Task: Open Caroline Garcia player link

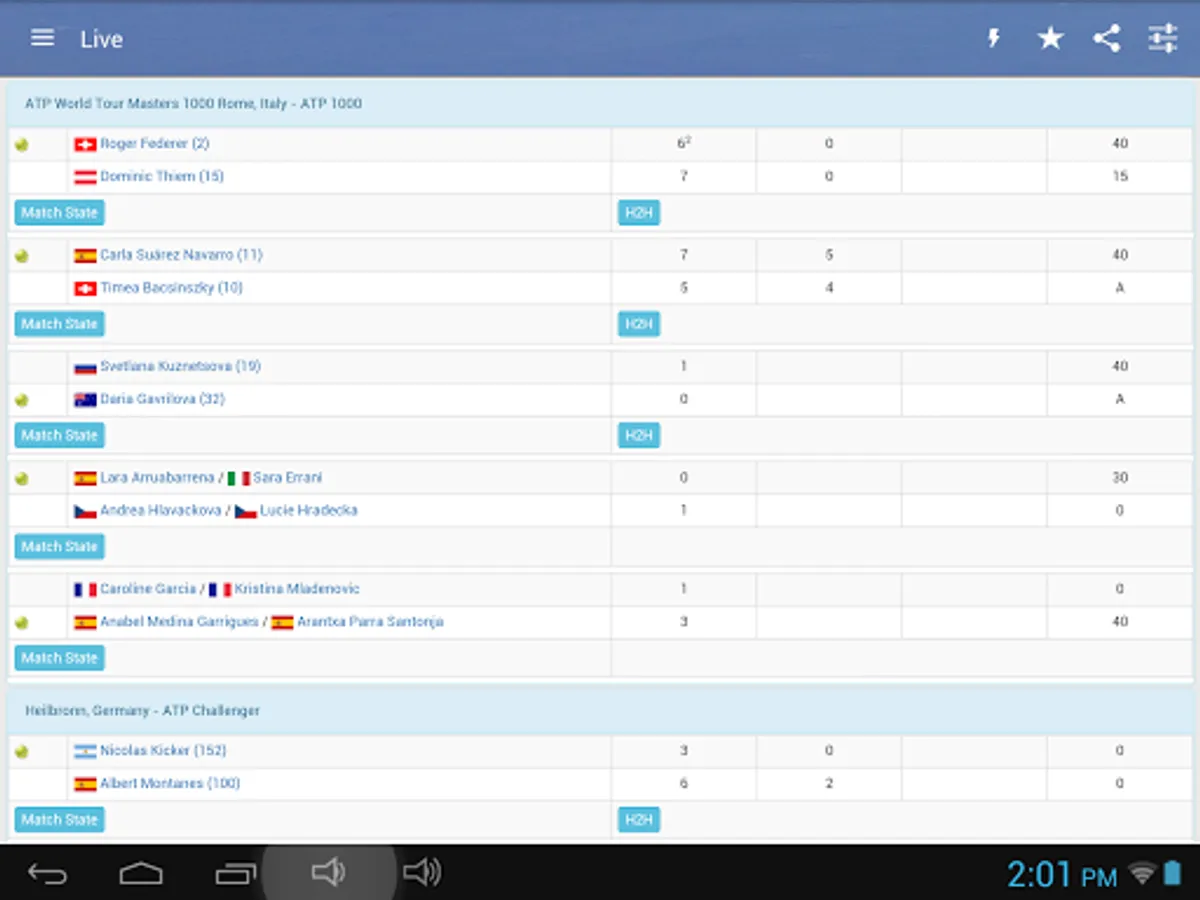Action: pyautogui.click(x=148, y=589)
